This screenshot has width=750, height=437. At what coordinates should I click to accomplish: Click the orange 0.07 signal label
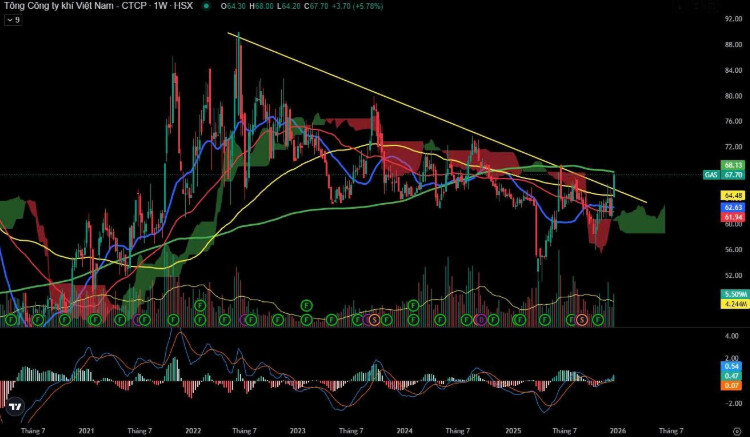click(732, 385)
